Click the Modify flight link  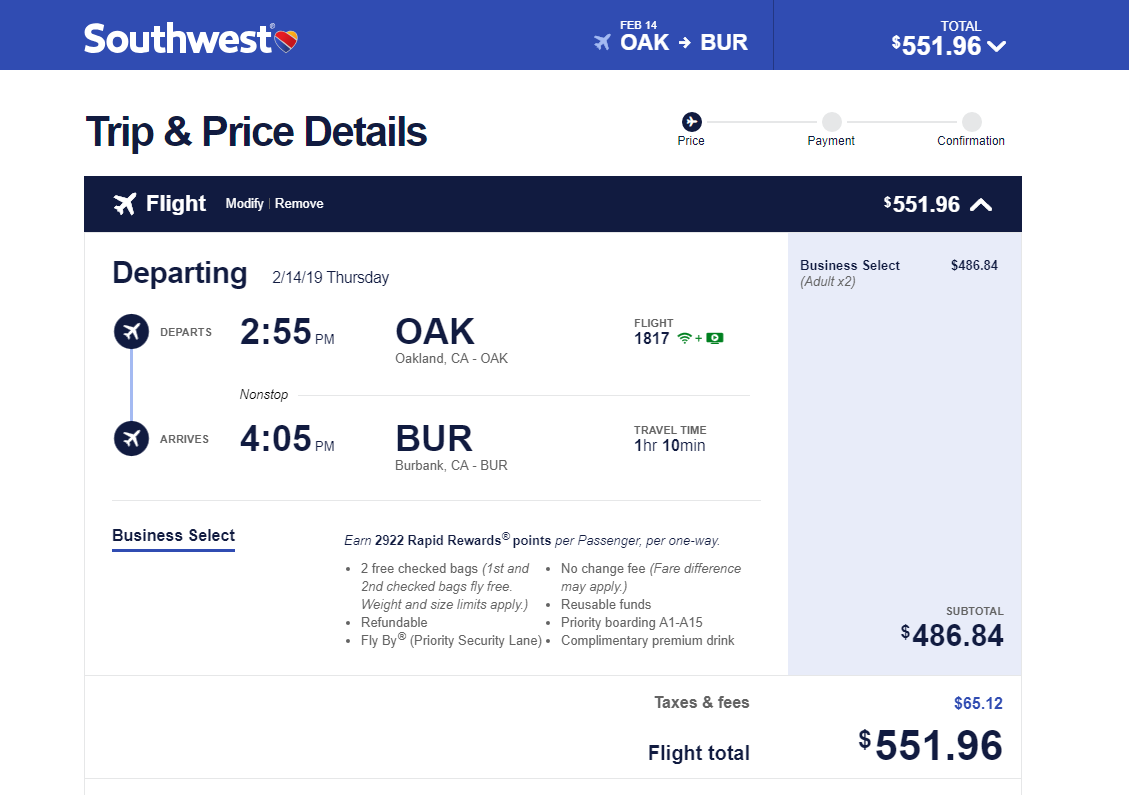tap(244, 204)
